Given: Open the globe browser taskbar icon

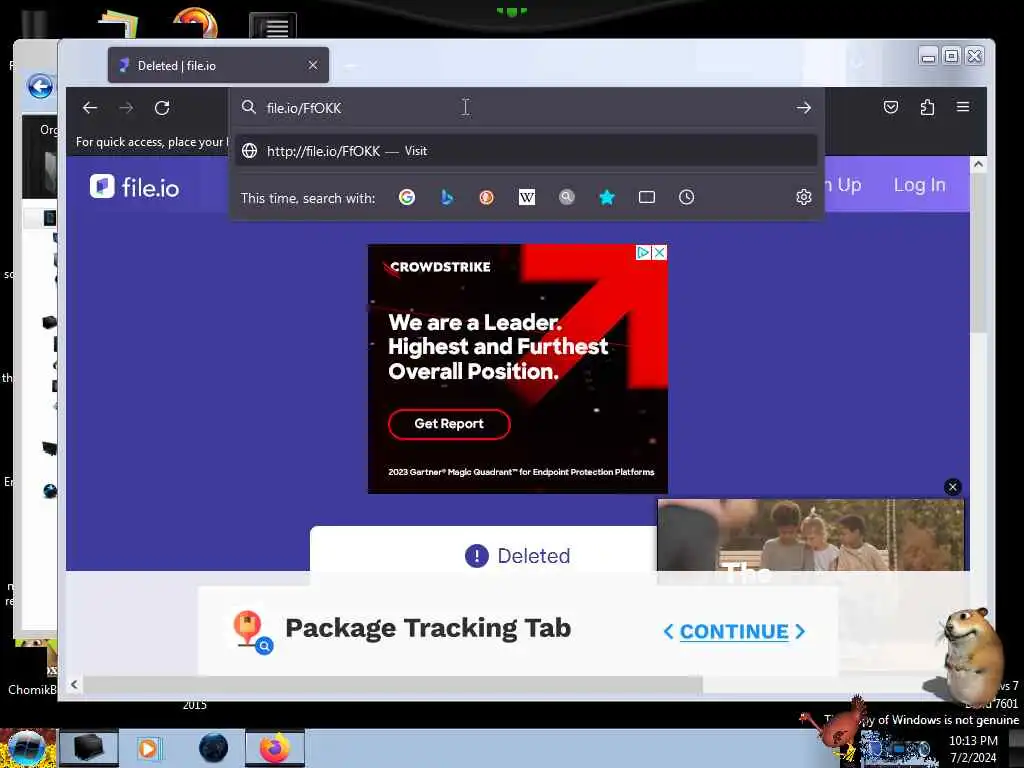Looking at the screenshot, I should point(214,748).
